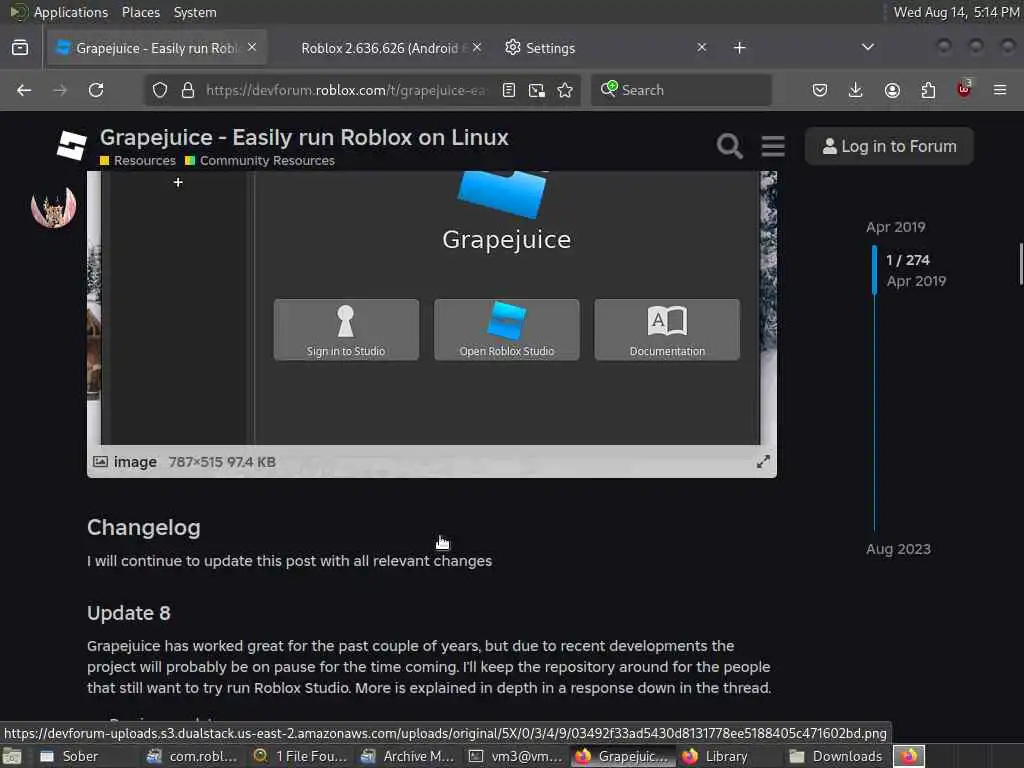Screen dimensions: 1024x768
Task: Open the Resources category link
Action: 138,161
